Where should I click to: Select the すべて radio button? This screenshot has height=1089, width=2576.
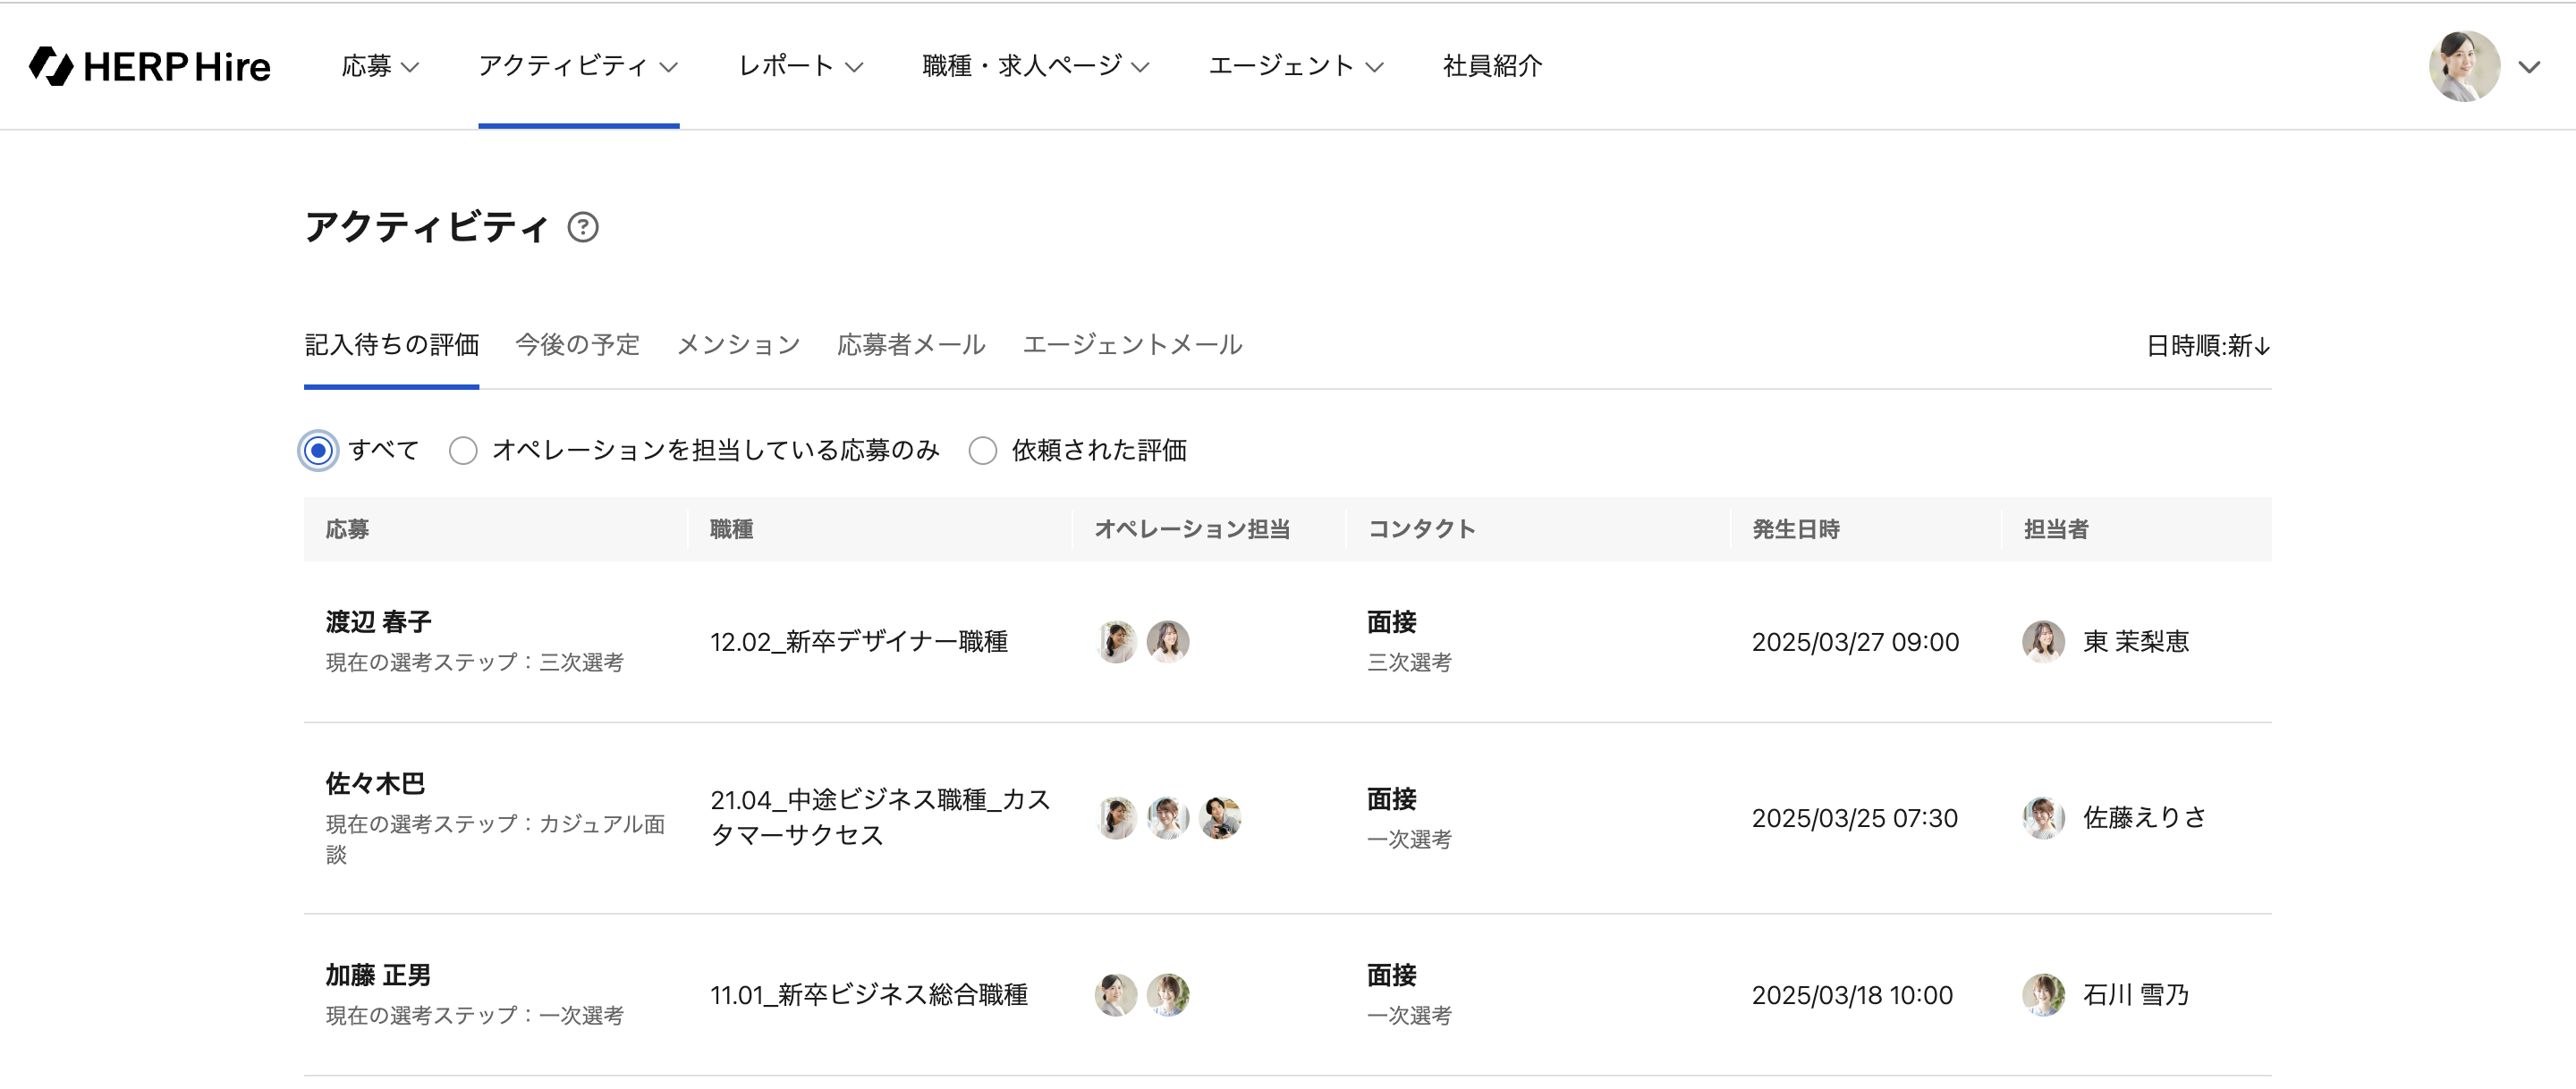pyautogui.click(x=319, y=451)
